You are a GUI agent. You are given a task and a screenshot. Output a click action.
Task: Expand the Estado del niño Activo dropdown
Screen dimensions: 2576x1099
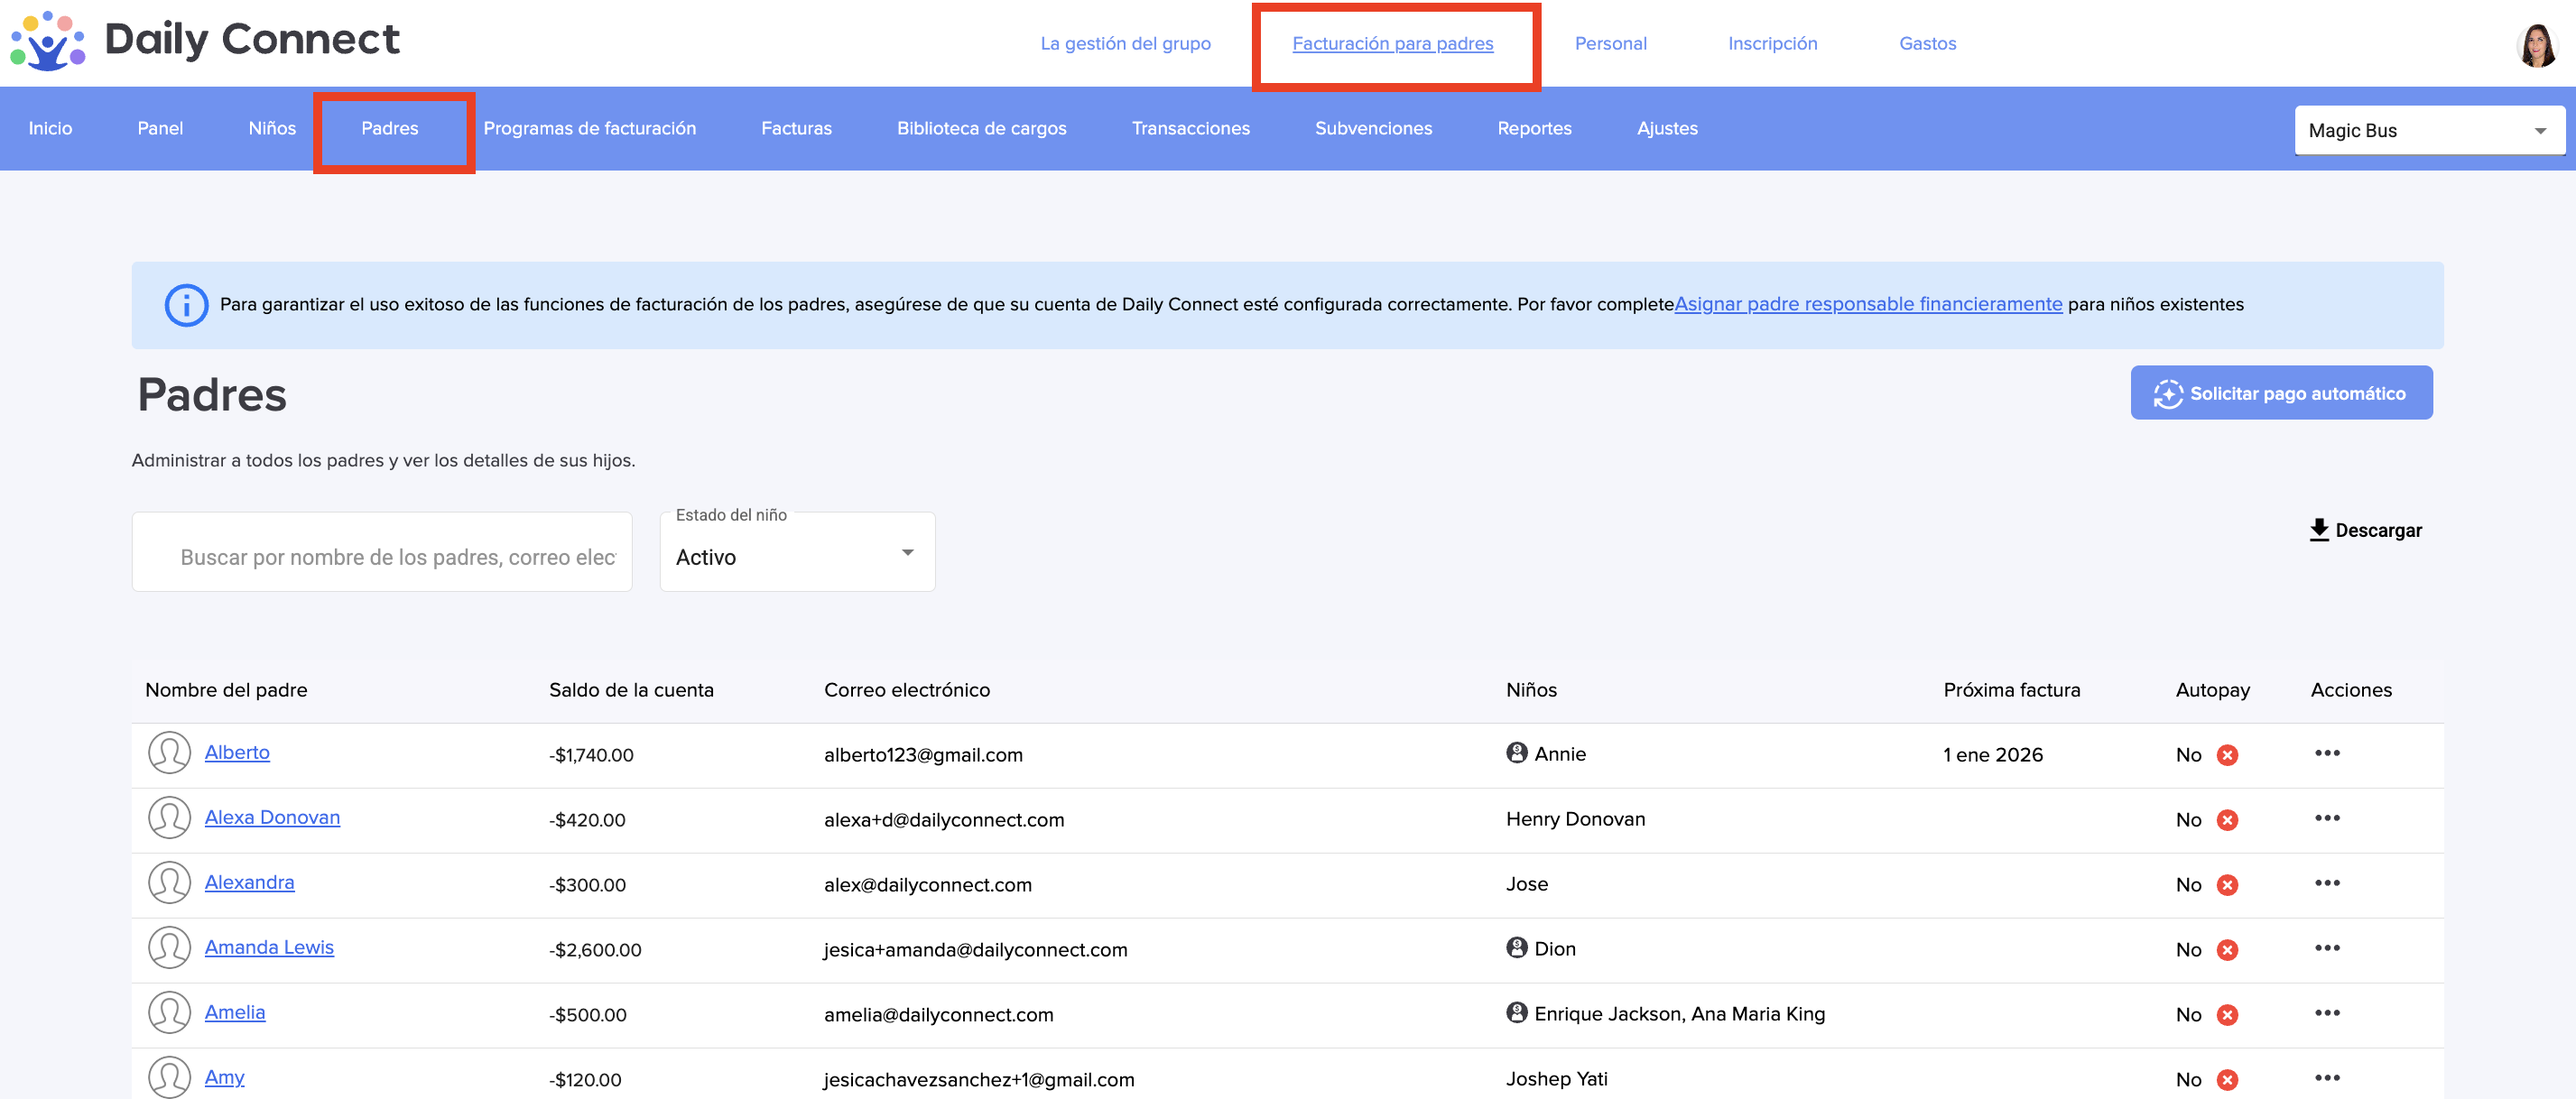[797, 555]
